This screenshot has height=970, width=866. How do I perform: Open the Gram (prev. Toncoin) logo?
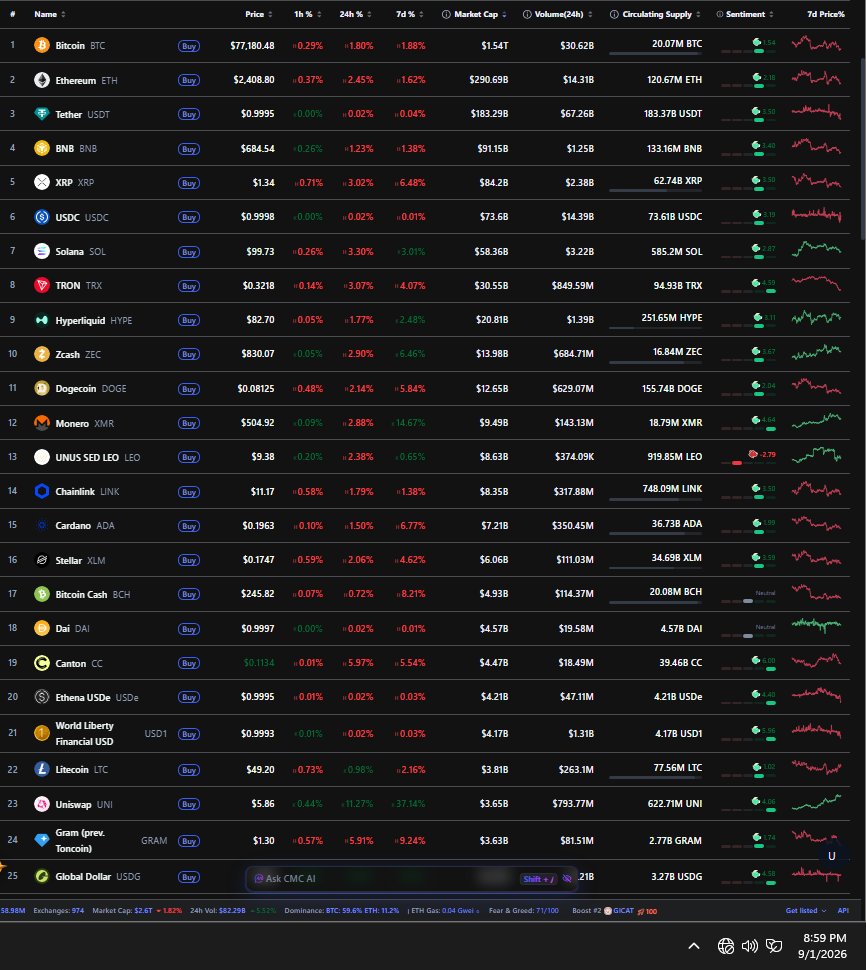(x=41, y=839)
